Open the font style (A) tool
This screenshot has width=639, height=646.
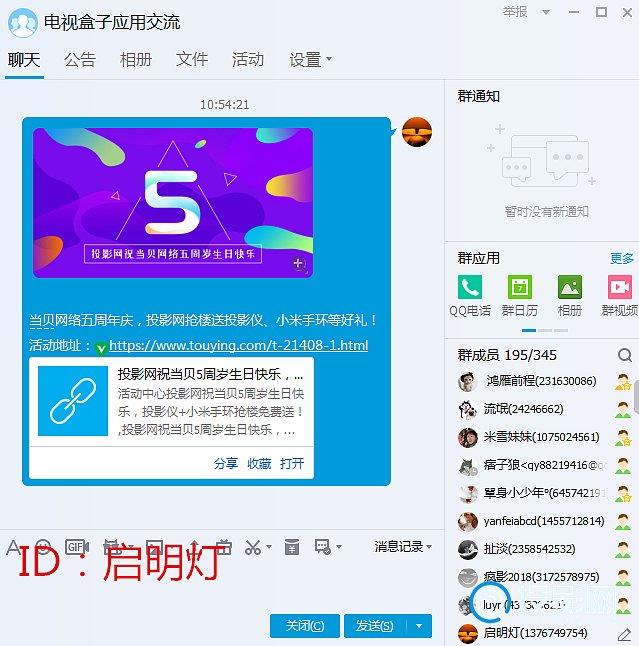[13, 548]
